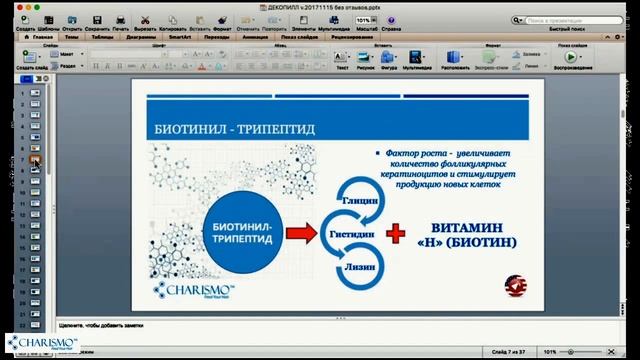Switch to the Рецензирование (Review) tab

pyautogui.click(x=352, y=37)
